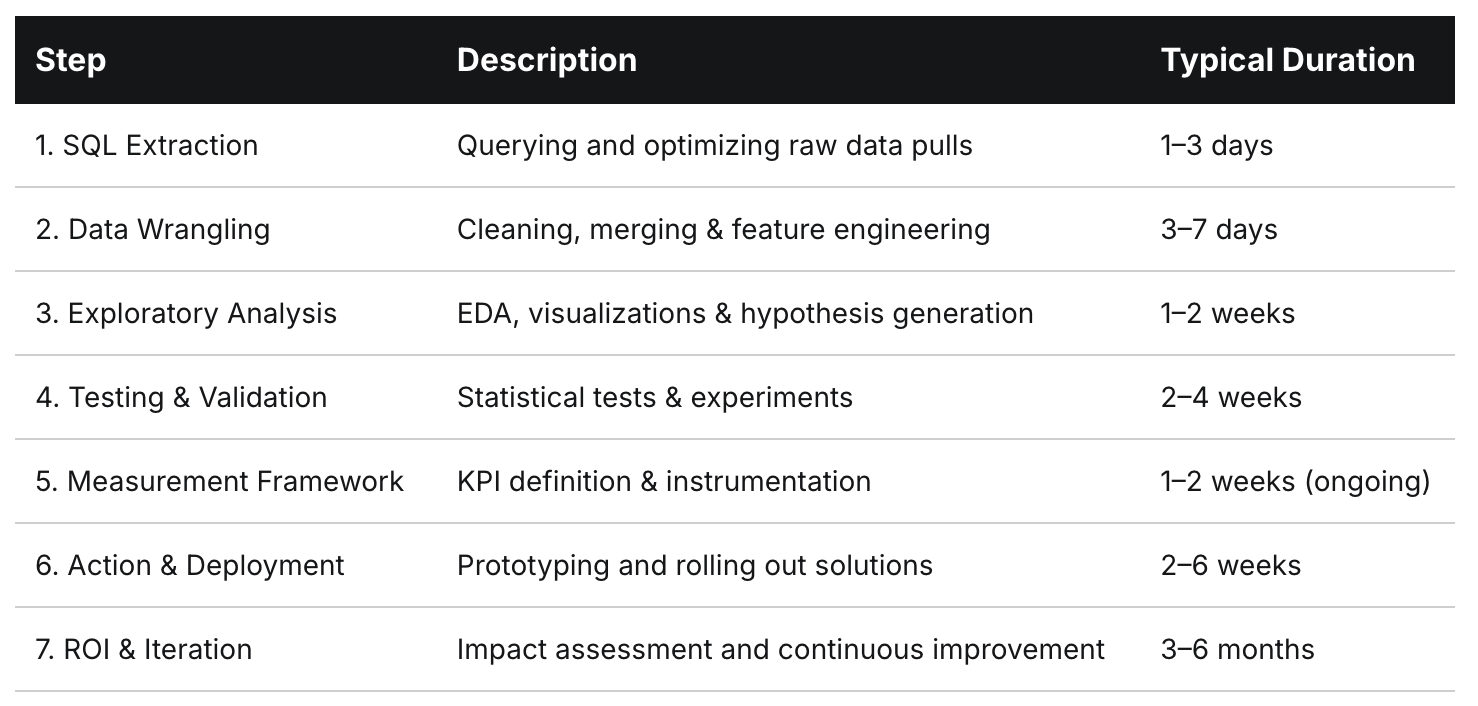This screenshot has width=1478, height=706.
Task: Click 'Impact assessment and continuous improvement' text
Action: [x=781, y=650]
